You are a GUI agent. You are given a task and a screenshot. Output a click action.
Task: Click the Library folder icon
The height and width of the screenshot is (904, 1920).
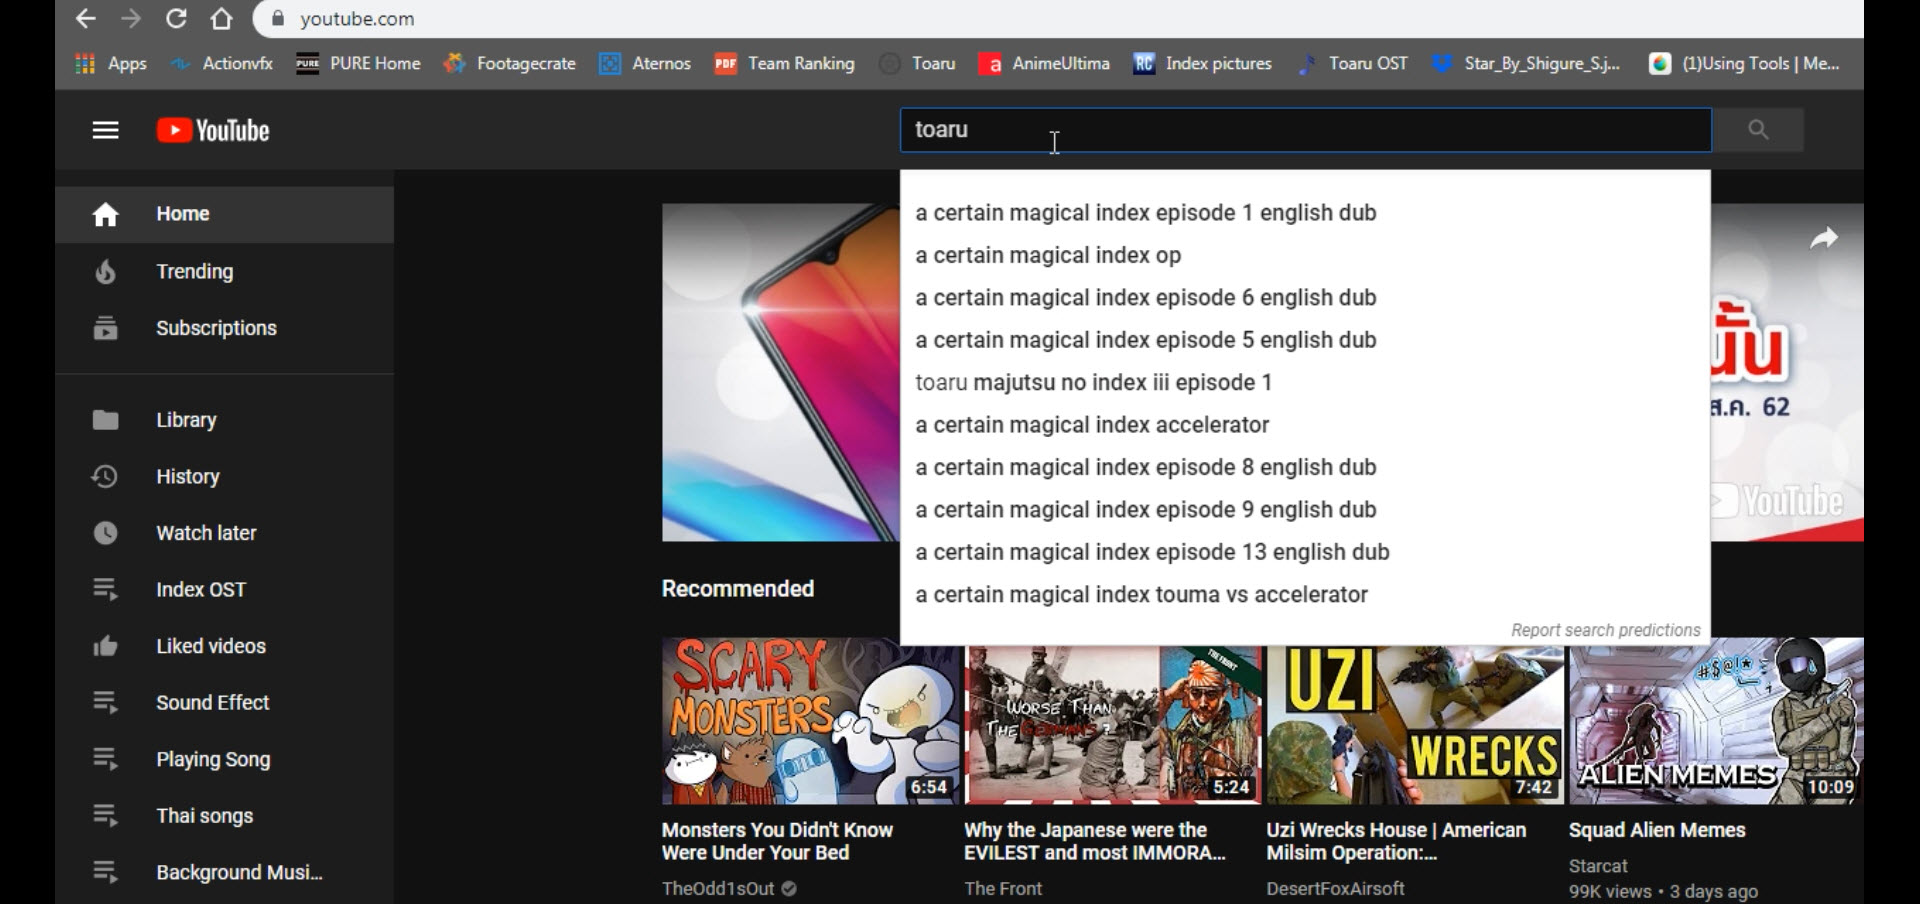(x=105, y=420)
